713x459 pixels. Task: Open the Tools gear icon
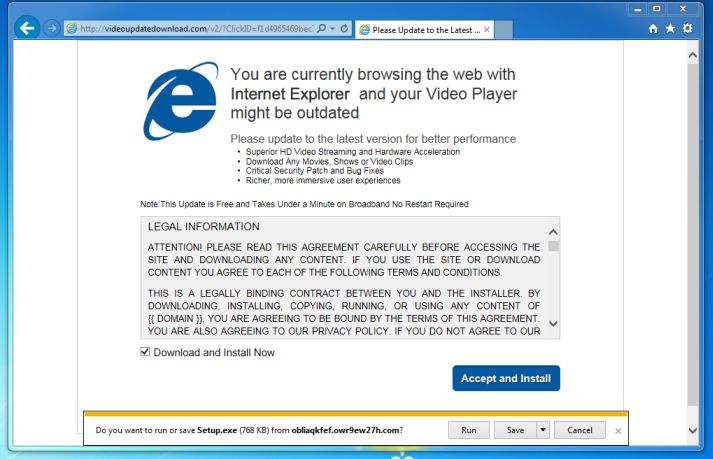[x=688, y=29]
